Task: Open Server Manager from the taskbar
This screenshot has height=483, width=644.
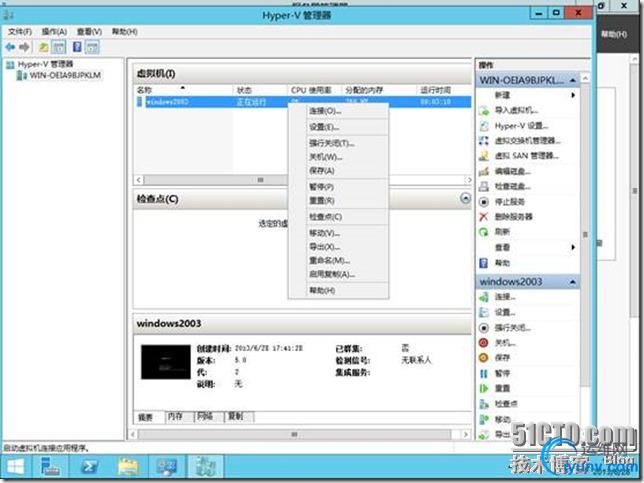Action: click(x=51, y=467)
